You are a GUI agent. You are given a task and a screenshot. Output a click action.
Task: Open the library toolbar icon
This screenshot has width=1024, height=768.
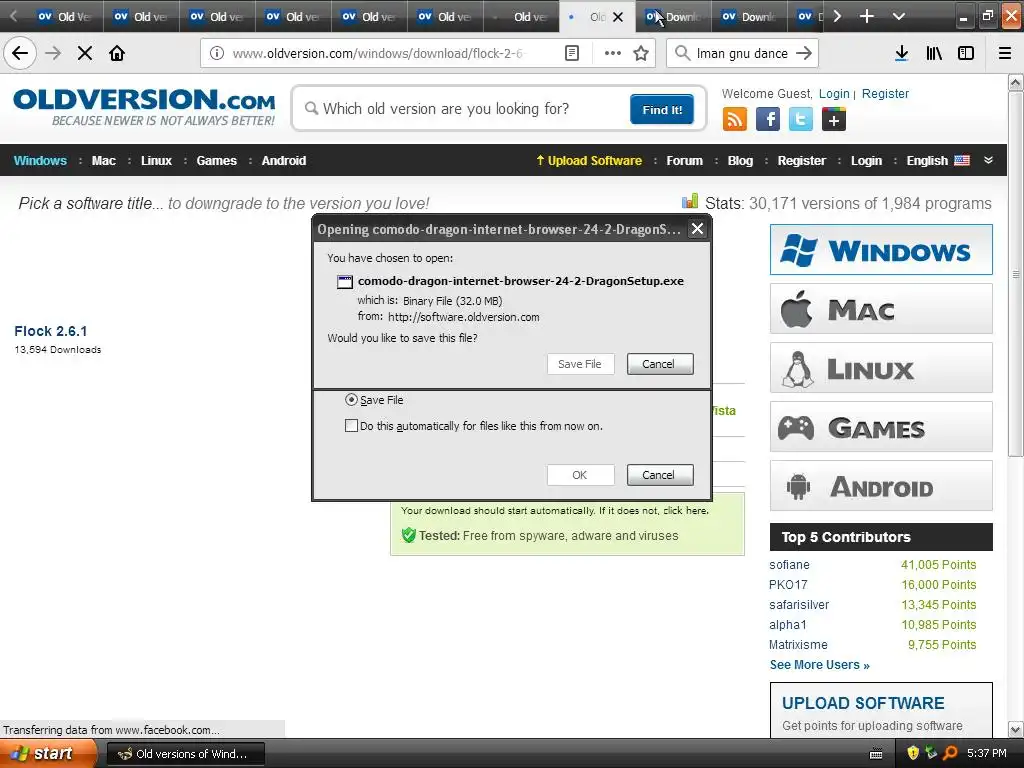(x=934, y=54)
